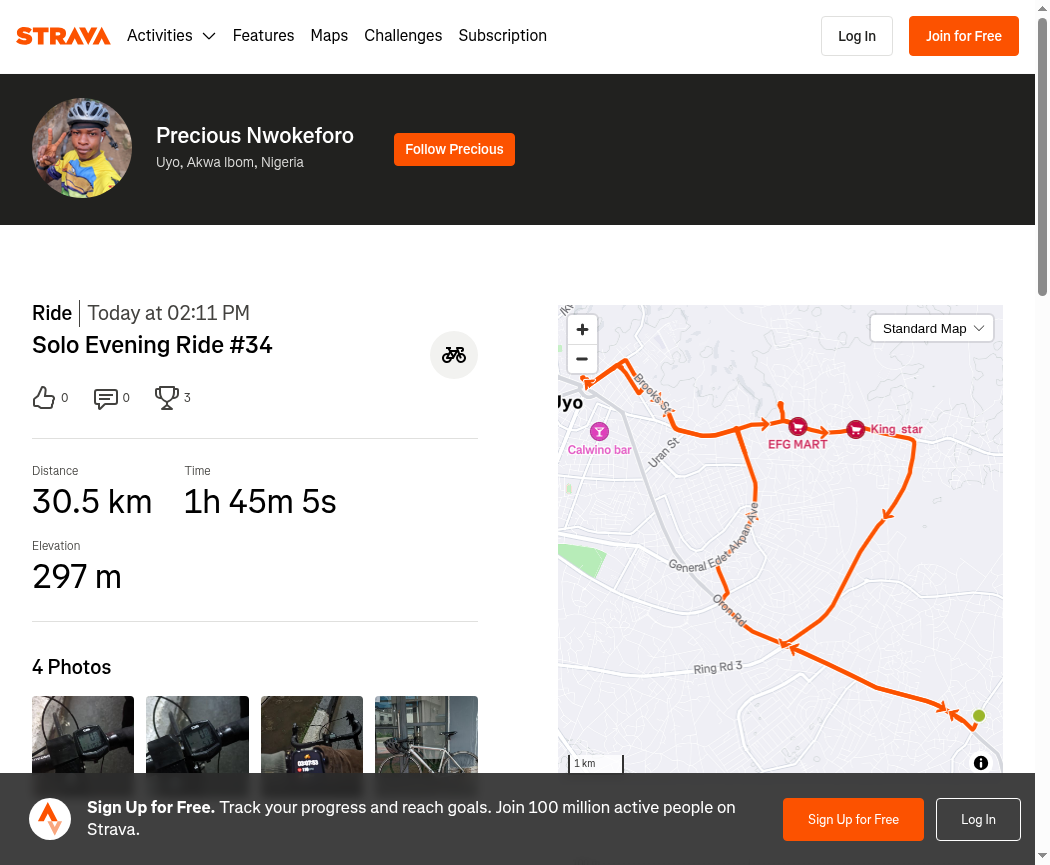Click Precious Nwokeforo's profile picture
The image size is (1050, 865).
(x=82, y=148)
